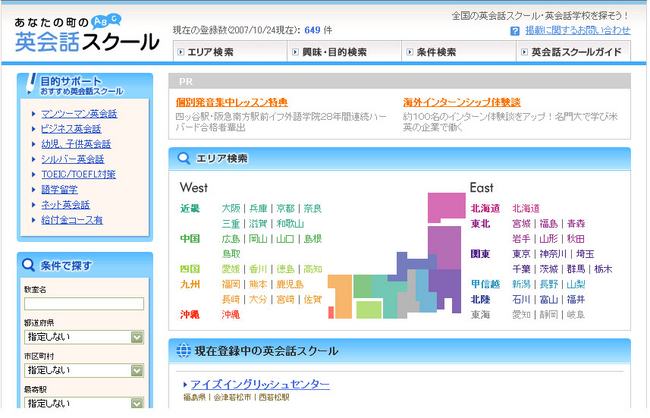Viewport: 650px width, 418px height.
Task: Select 秋田 prefecture link
Action: pos(576,239)
